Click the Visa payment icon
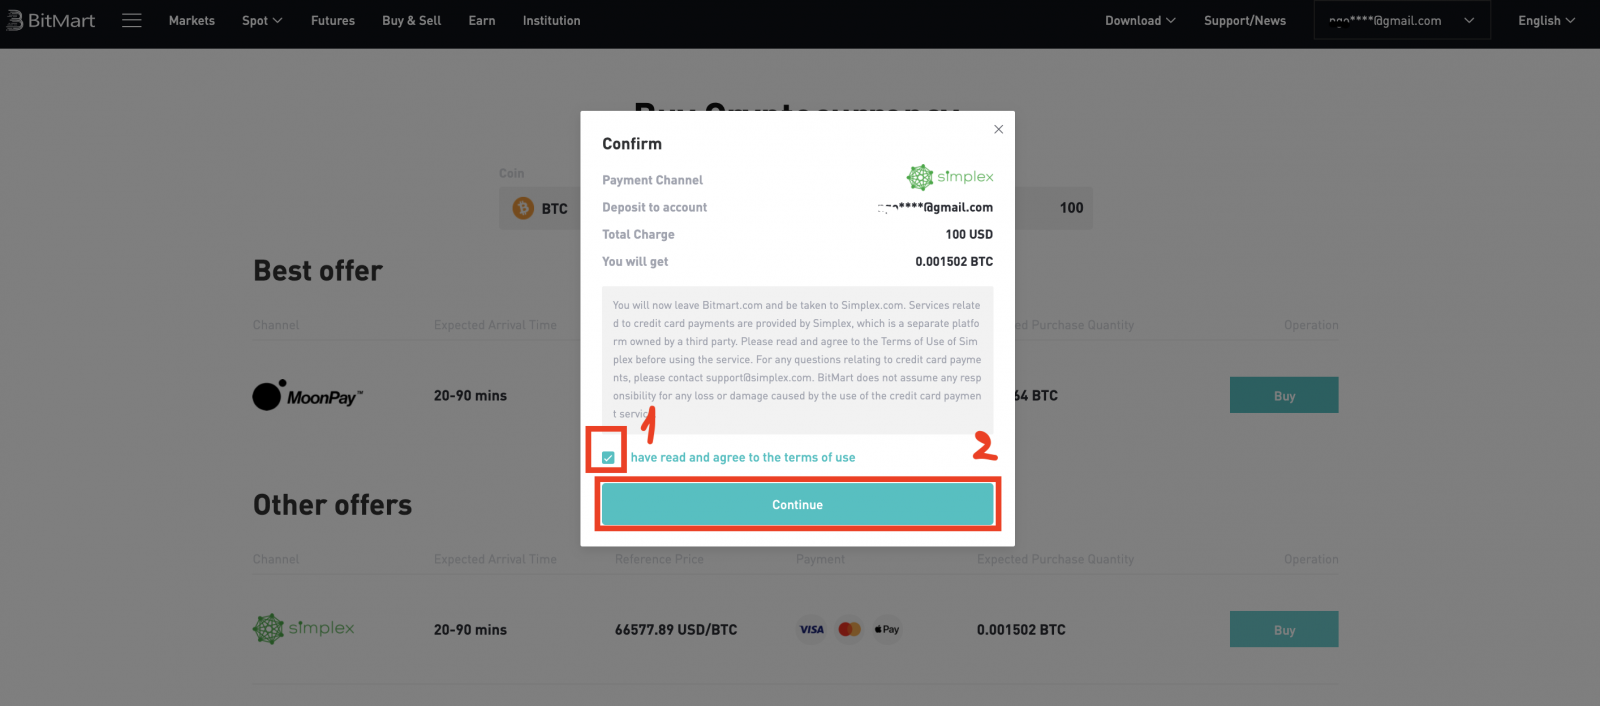The height and width of the screenshot is (706, 1600). (x=811, y=629)
